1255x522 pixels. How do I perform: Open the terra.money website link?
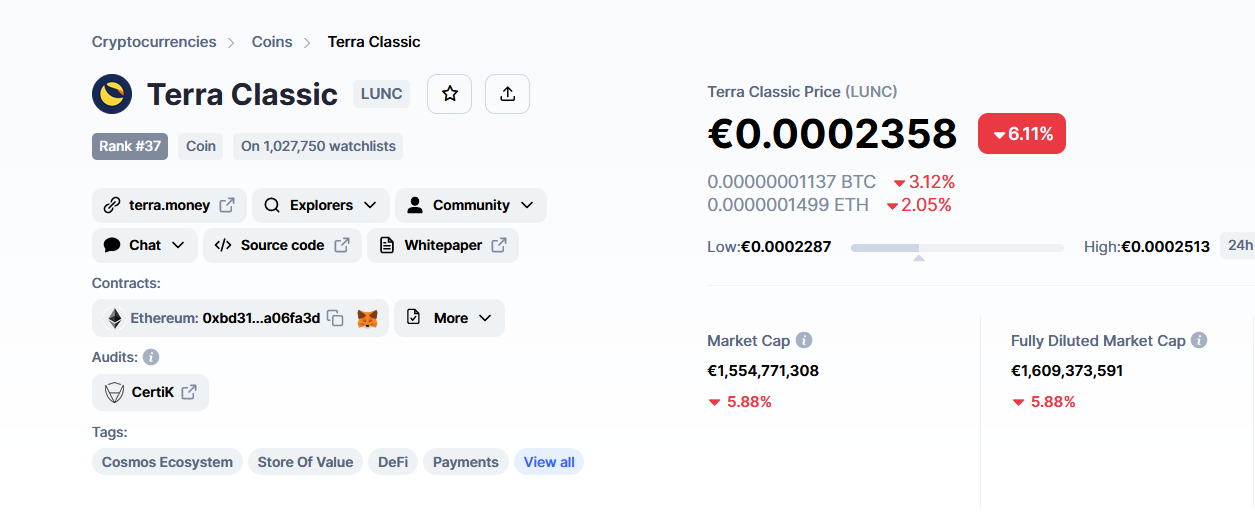(x=169, y=205)
